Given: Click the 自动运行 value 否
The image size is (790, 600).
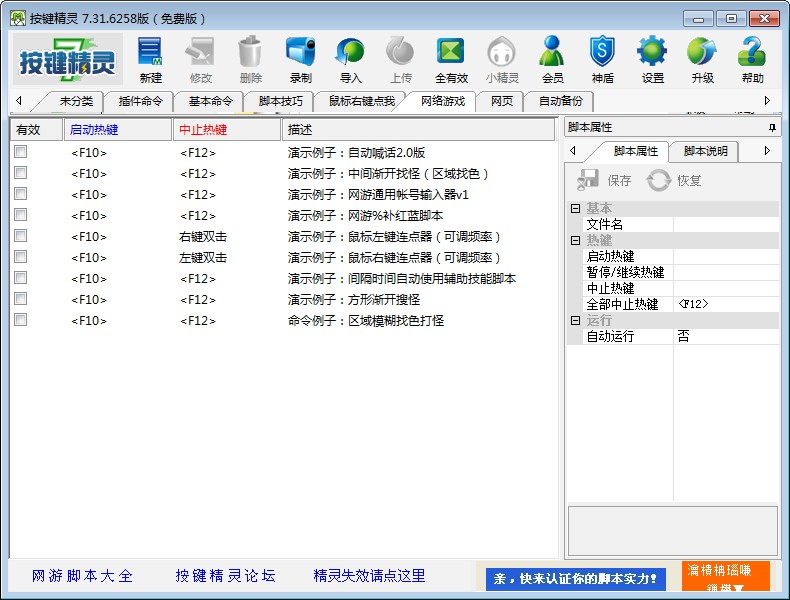Looking at the screenshot, I should pos(726,337).
